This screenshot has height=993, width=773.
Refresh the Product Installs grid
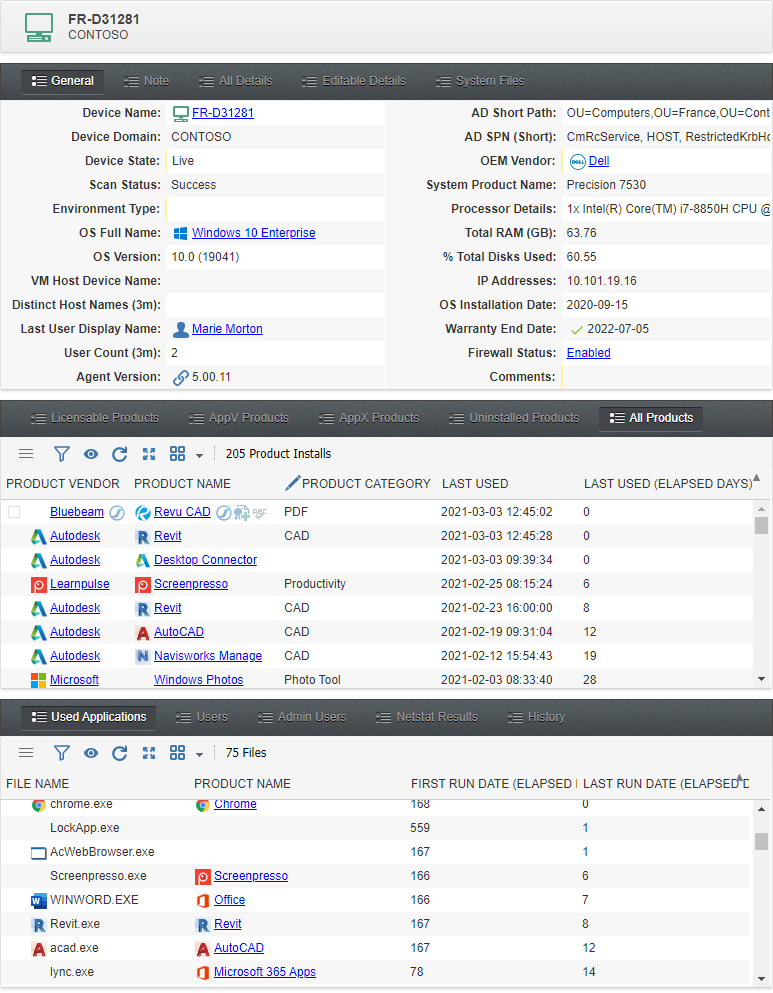coord(120,454)
